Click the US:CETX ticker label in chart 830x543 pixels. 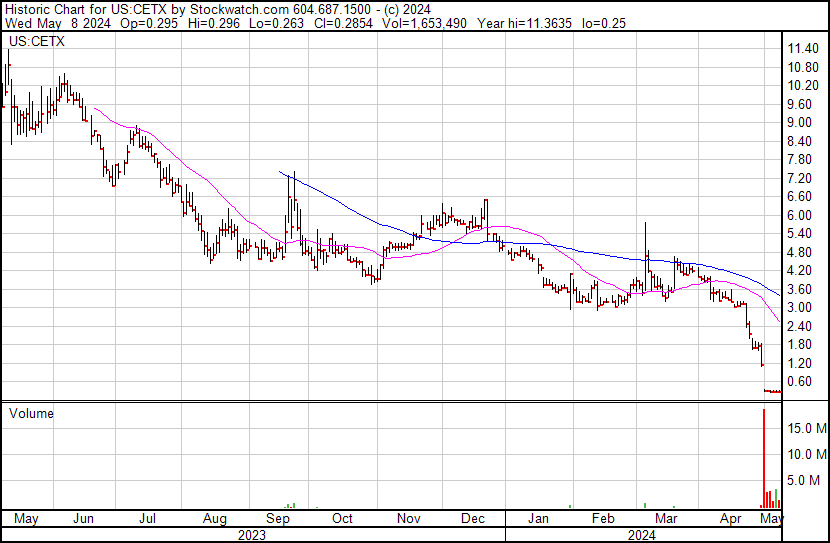click(x=34, y=41)
